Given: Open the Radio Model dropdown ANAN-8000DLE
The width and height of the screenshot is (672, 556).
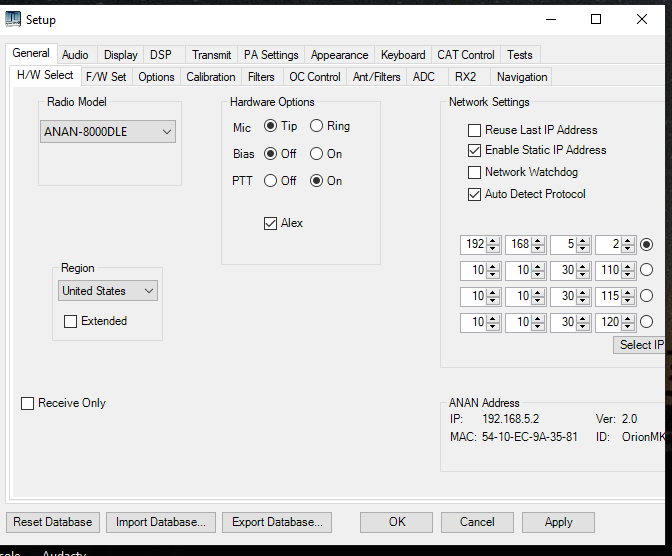Looking at the screenshot, I should 108,132.
